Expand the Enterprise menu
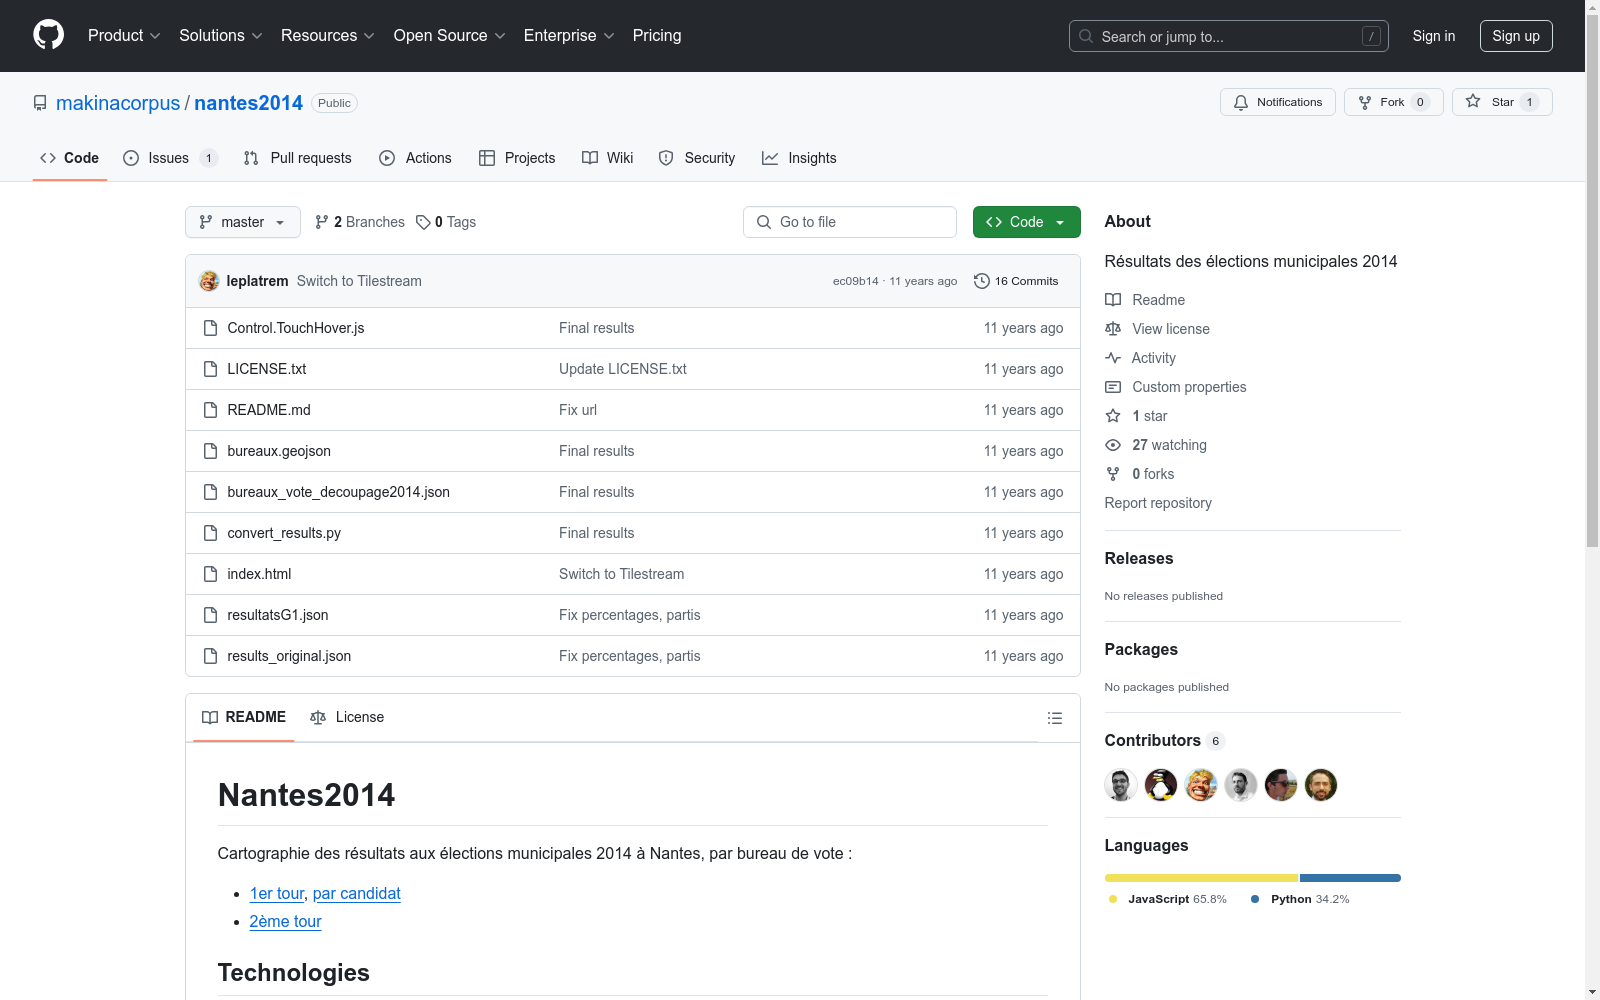1600x1000 pixels. 569,36
